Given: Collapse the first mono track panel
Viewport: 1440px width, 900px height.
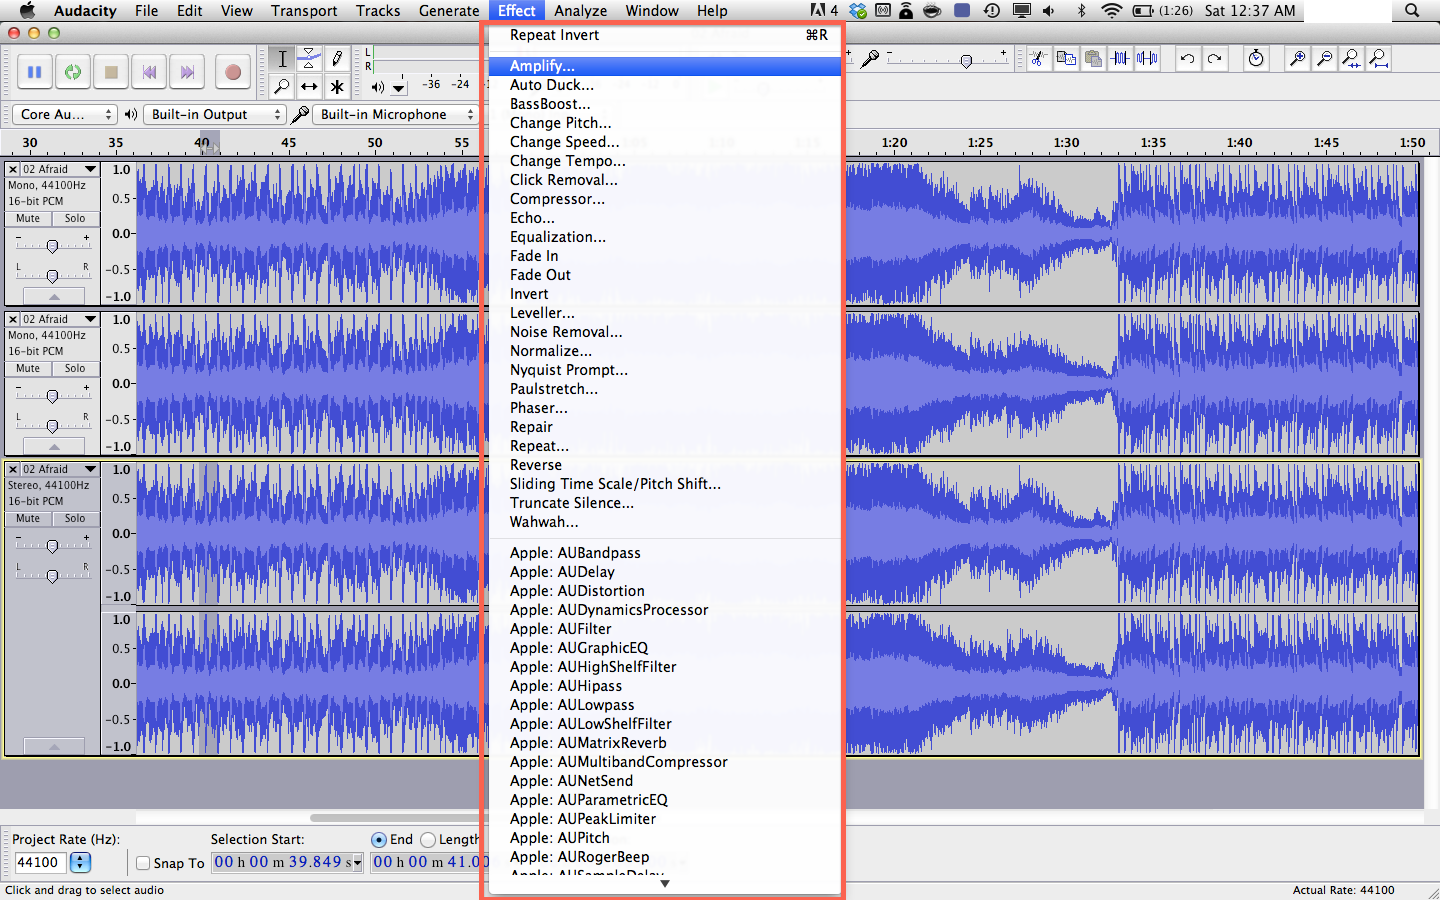Looking at the screenshot, I should [54, 297].
